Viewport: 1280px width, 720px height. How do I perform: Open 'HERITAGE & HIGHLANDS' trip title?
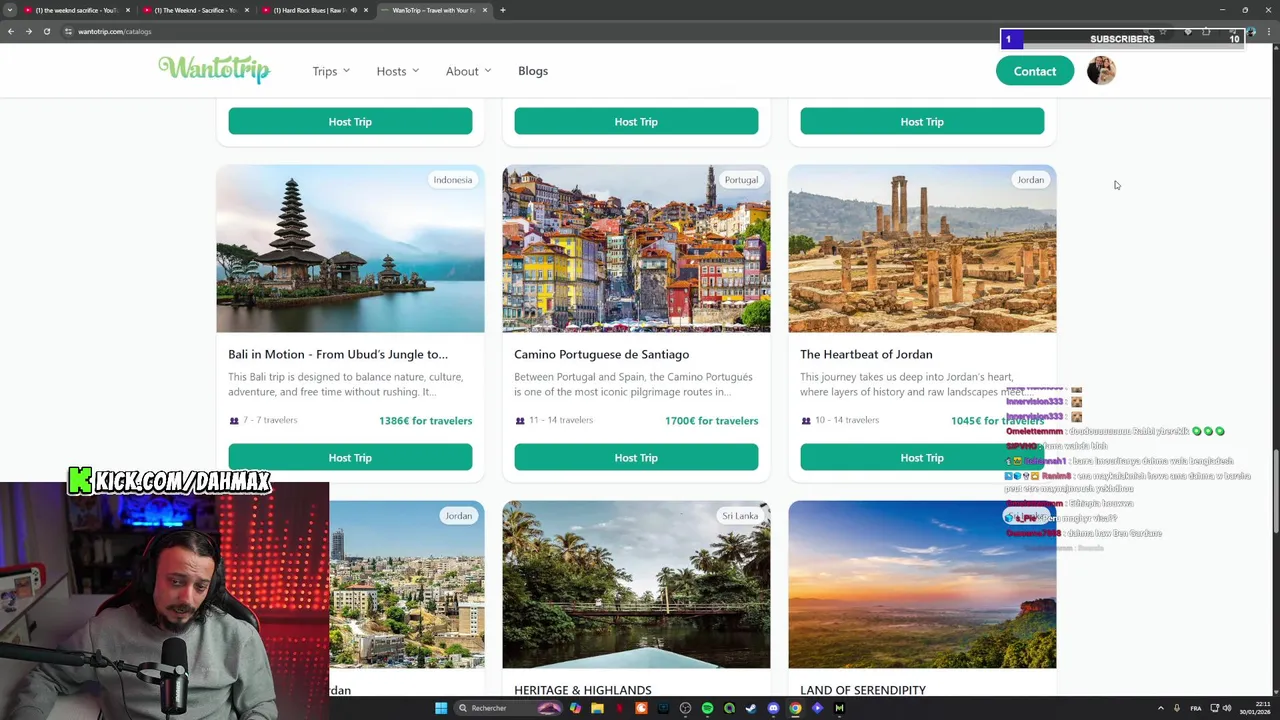(582, 690)
